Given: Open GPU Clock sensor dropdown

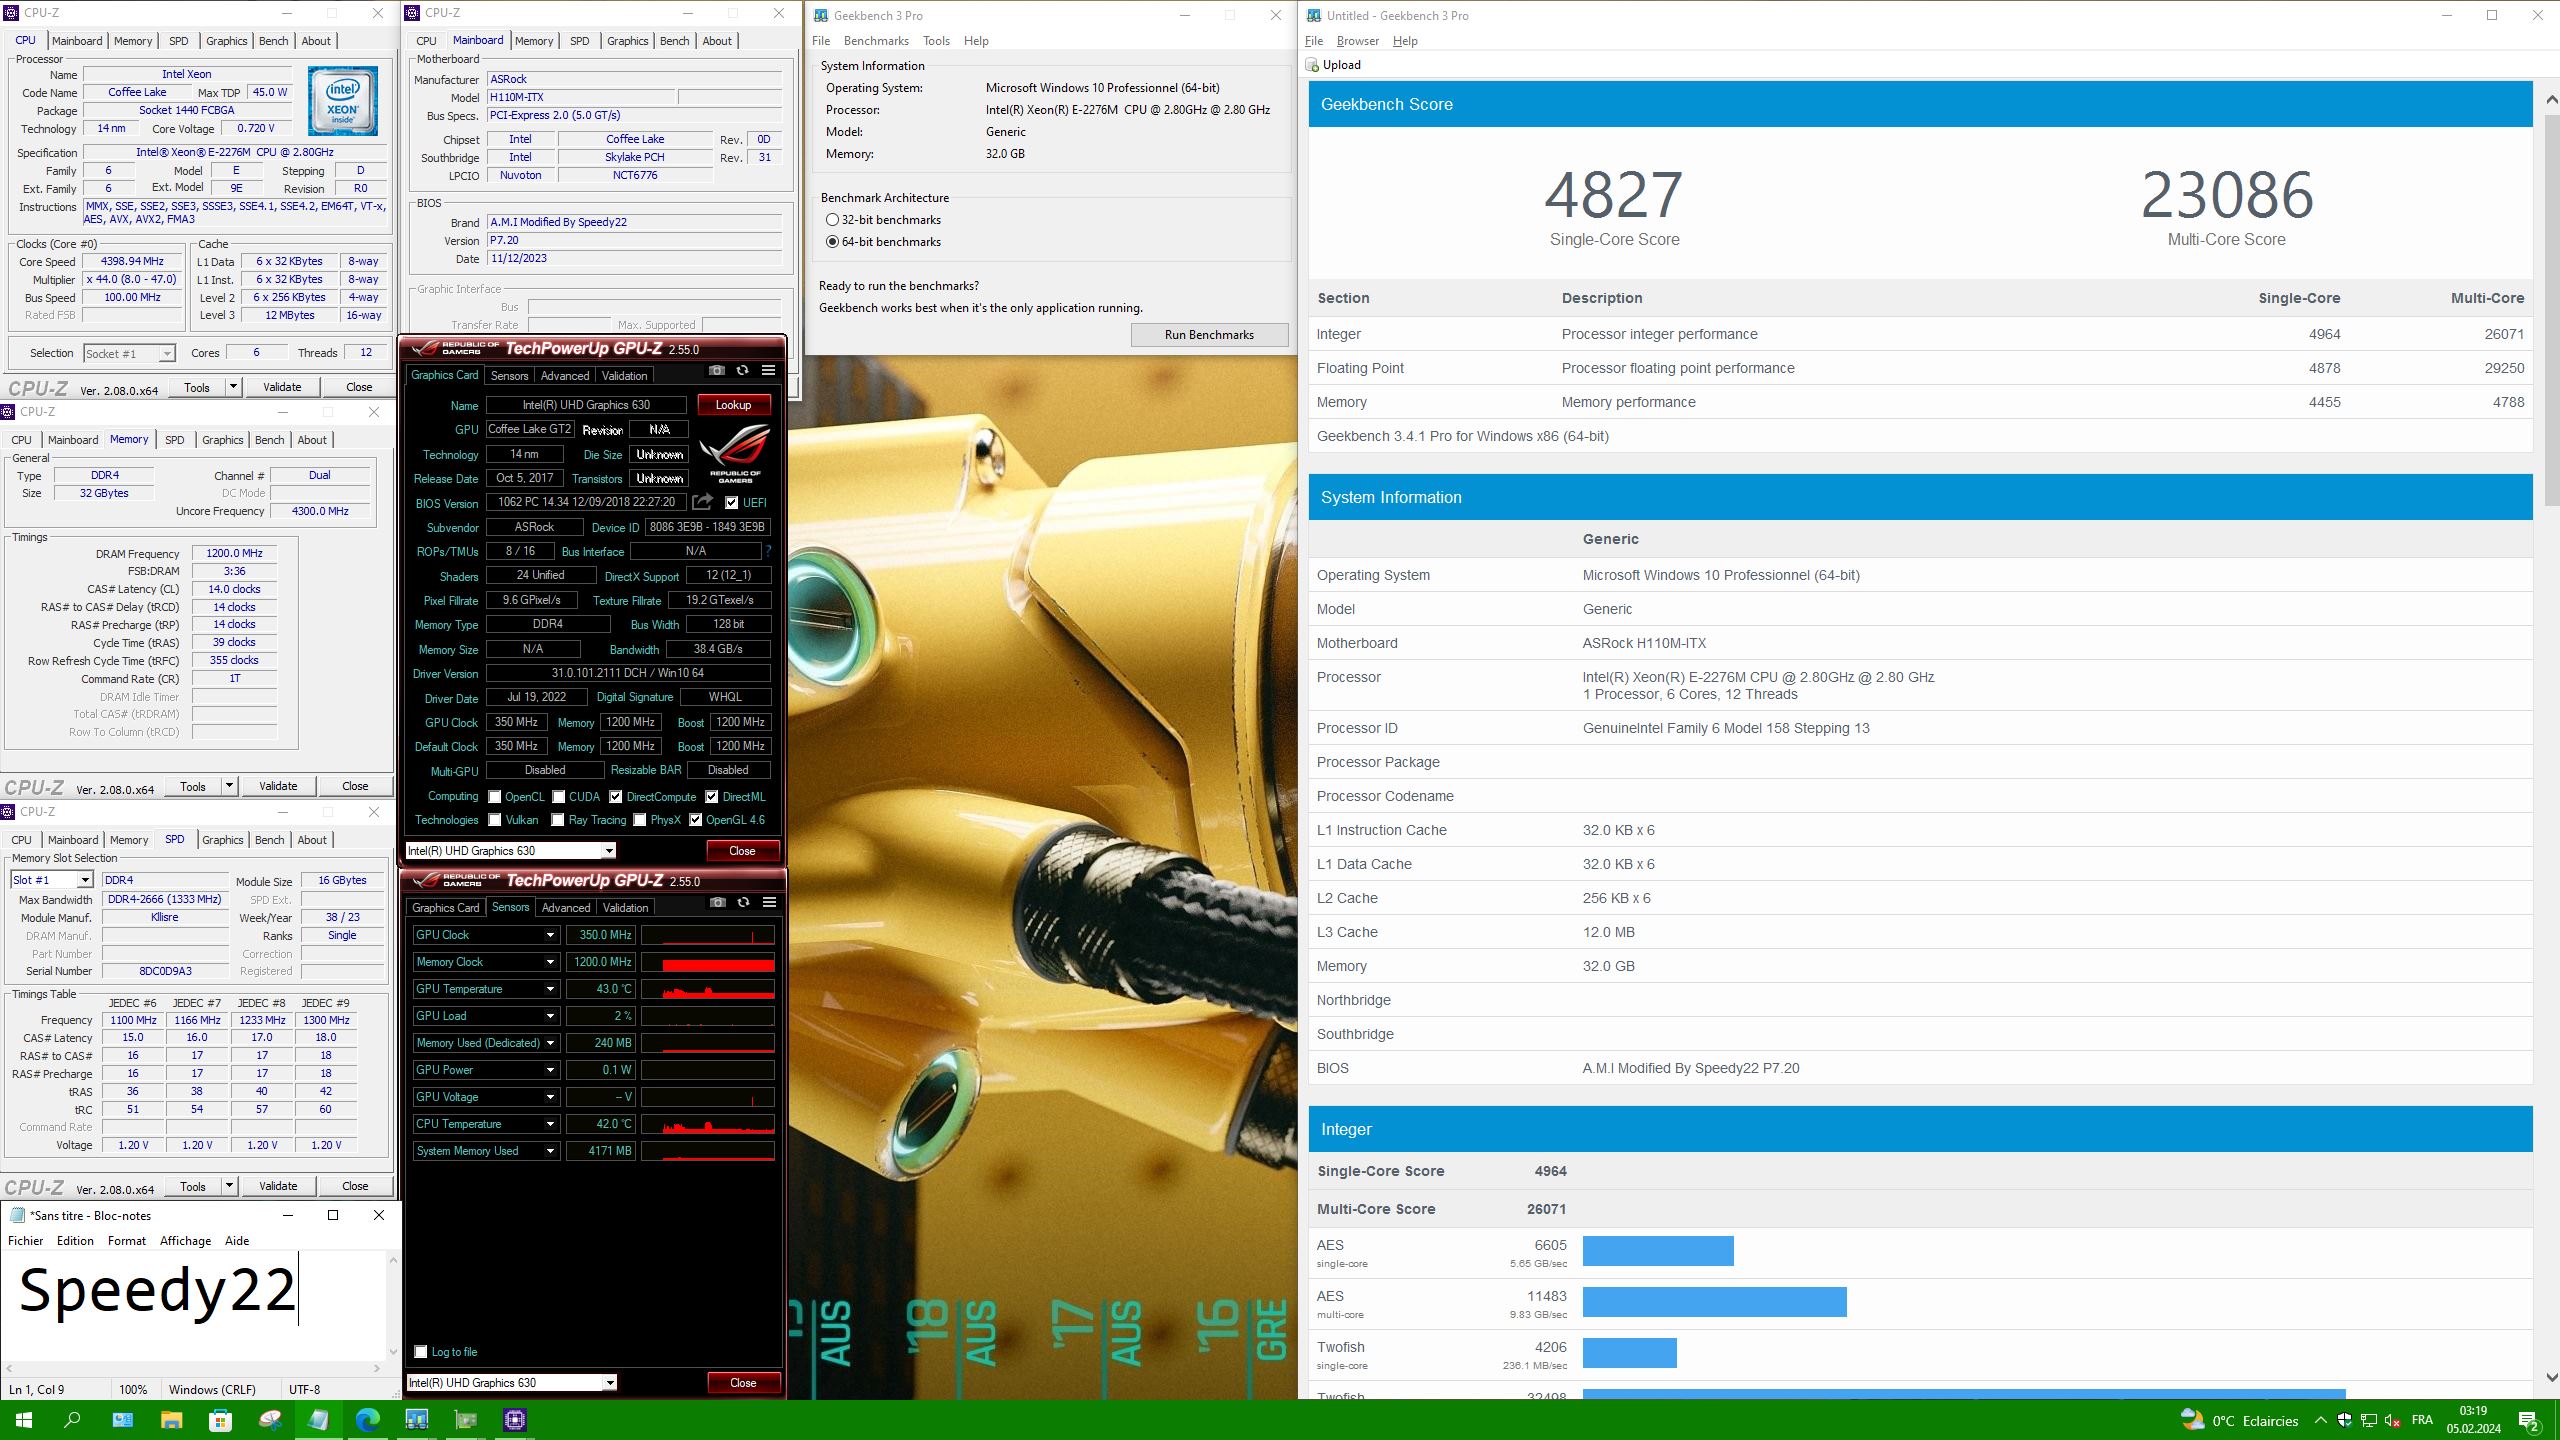Looking at the screenshot, I should 549,935.
